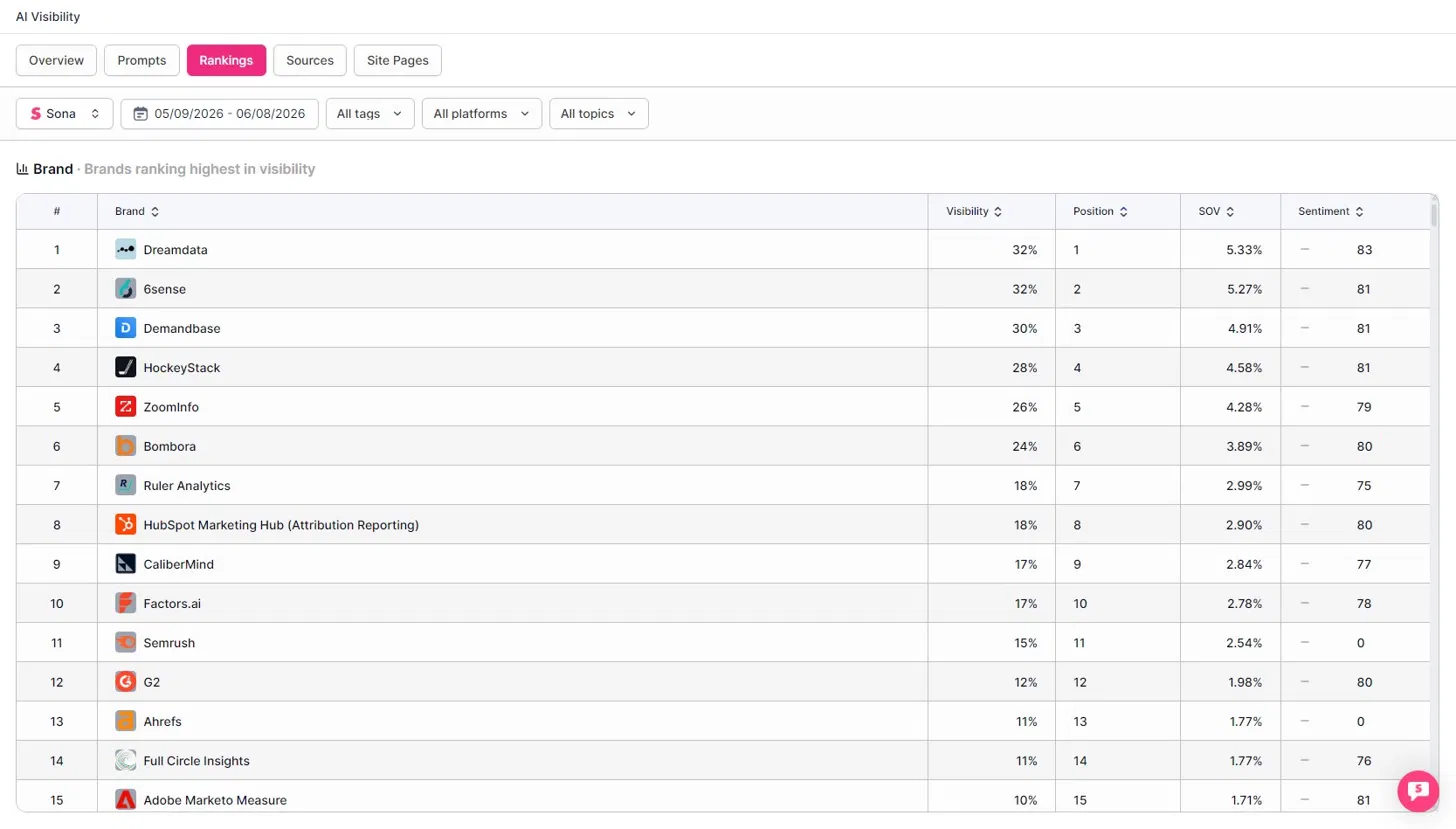Click the HockeyStack brand logo icon
The width and height of the screenshot is (1456, 829).
point(125,368)
